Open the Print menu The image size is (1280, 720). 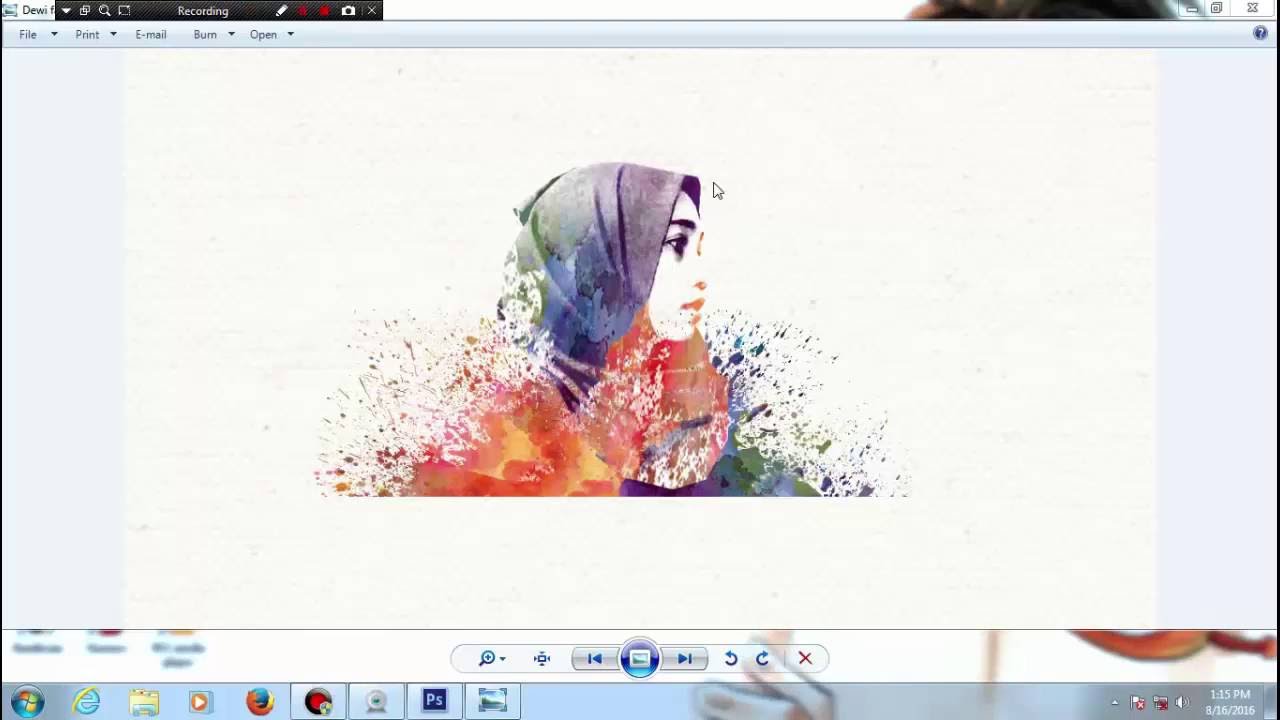click(x=87, y=34)
